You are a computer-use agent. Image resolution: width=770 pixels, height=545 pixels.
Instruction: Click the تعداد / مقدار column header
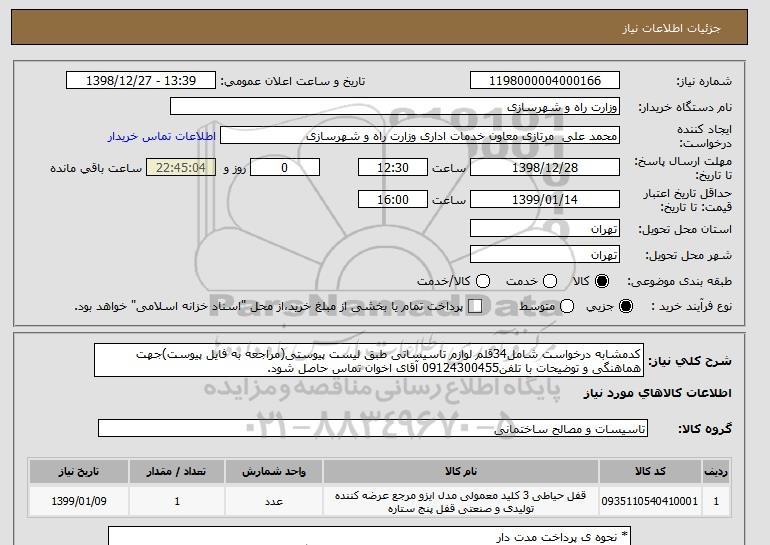point(177,471)
